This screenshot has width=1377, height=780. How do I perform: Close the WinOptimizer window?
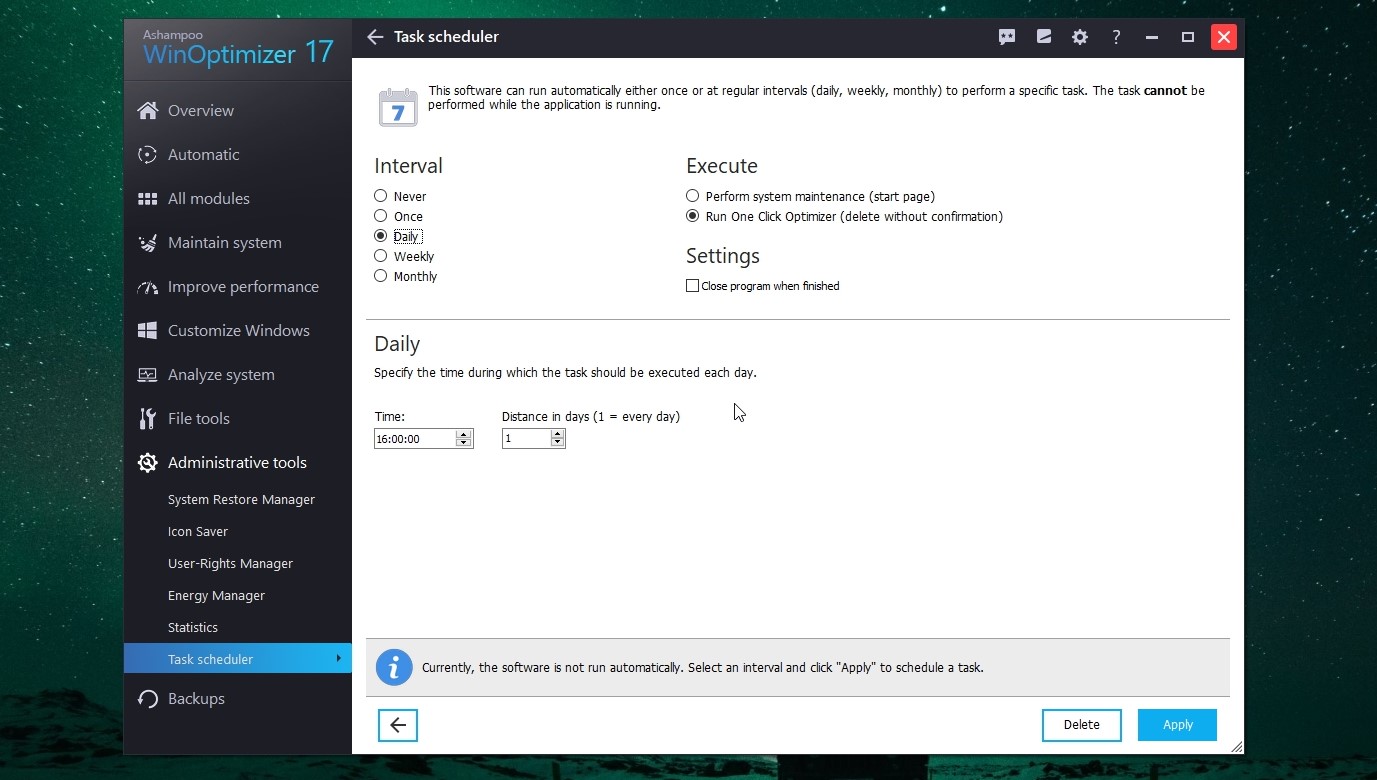(1223, 37)
